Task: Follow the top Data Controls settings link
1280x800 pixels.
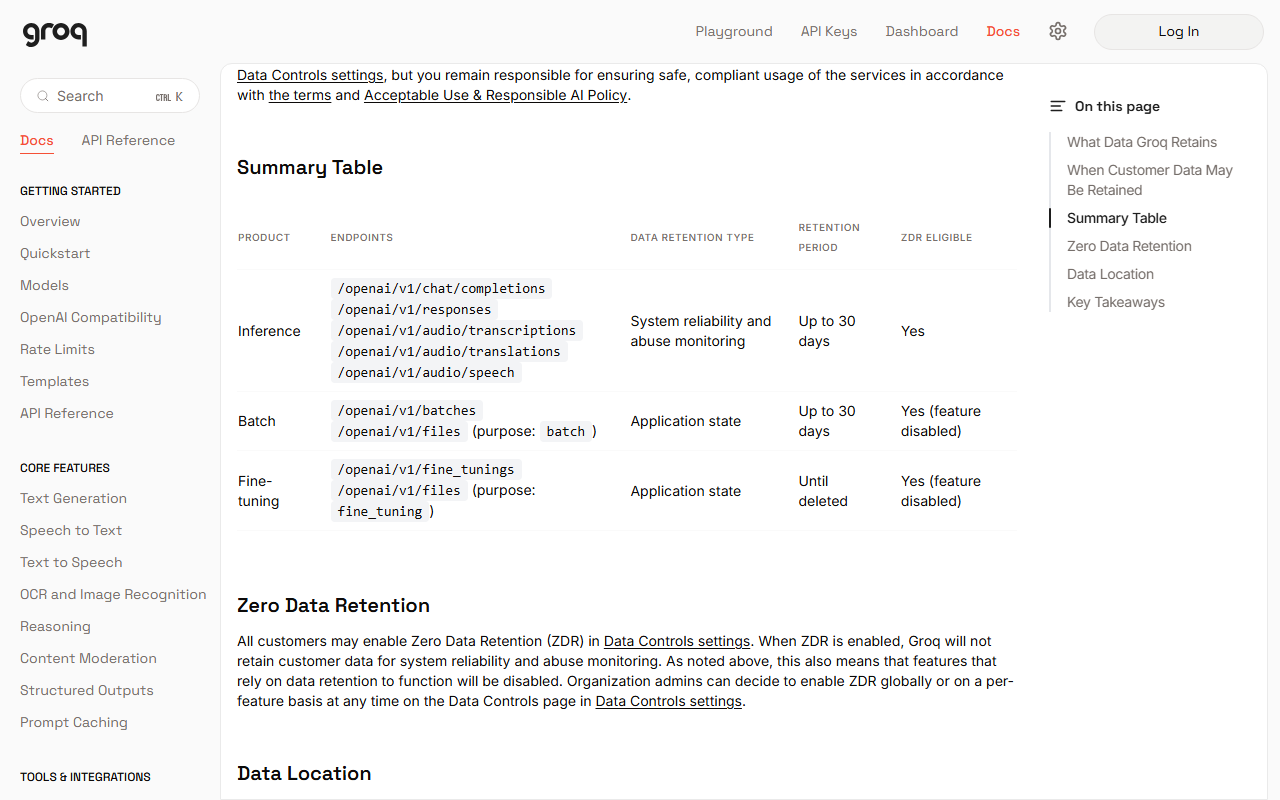Action: tap(310, 75)
